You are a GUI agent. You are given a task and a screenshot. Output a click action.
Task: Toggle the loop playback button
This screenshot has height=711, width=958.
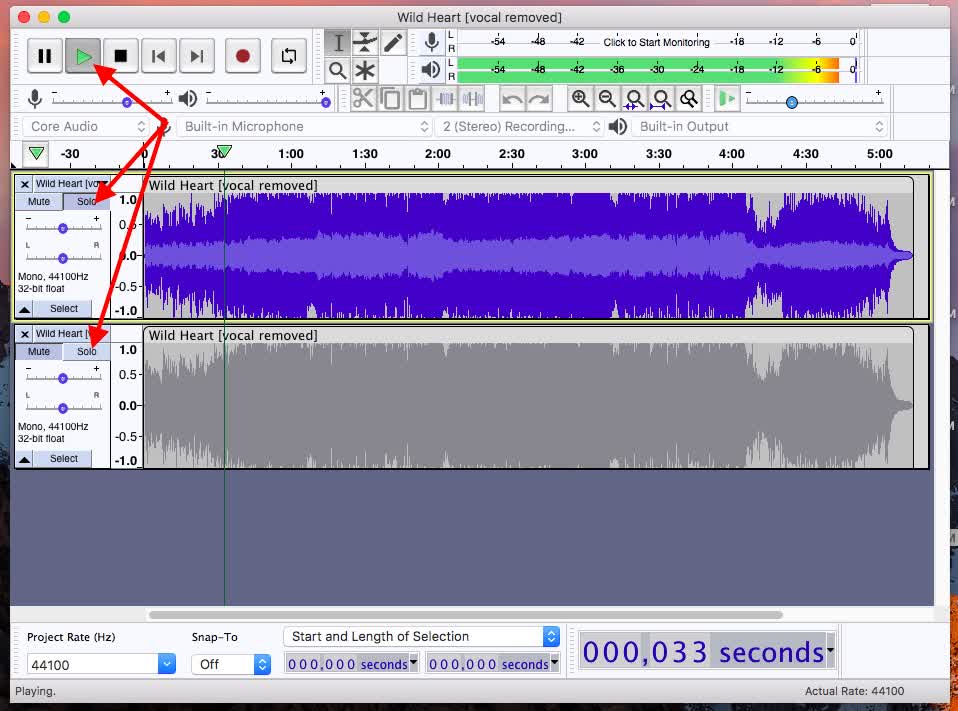coord(288,56)
